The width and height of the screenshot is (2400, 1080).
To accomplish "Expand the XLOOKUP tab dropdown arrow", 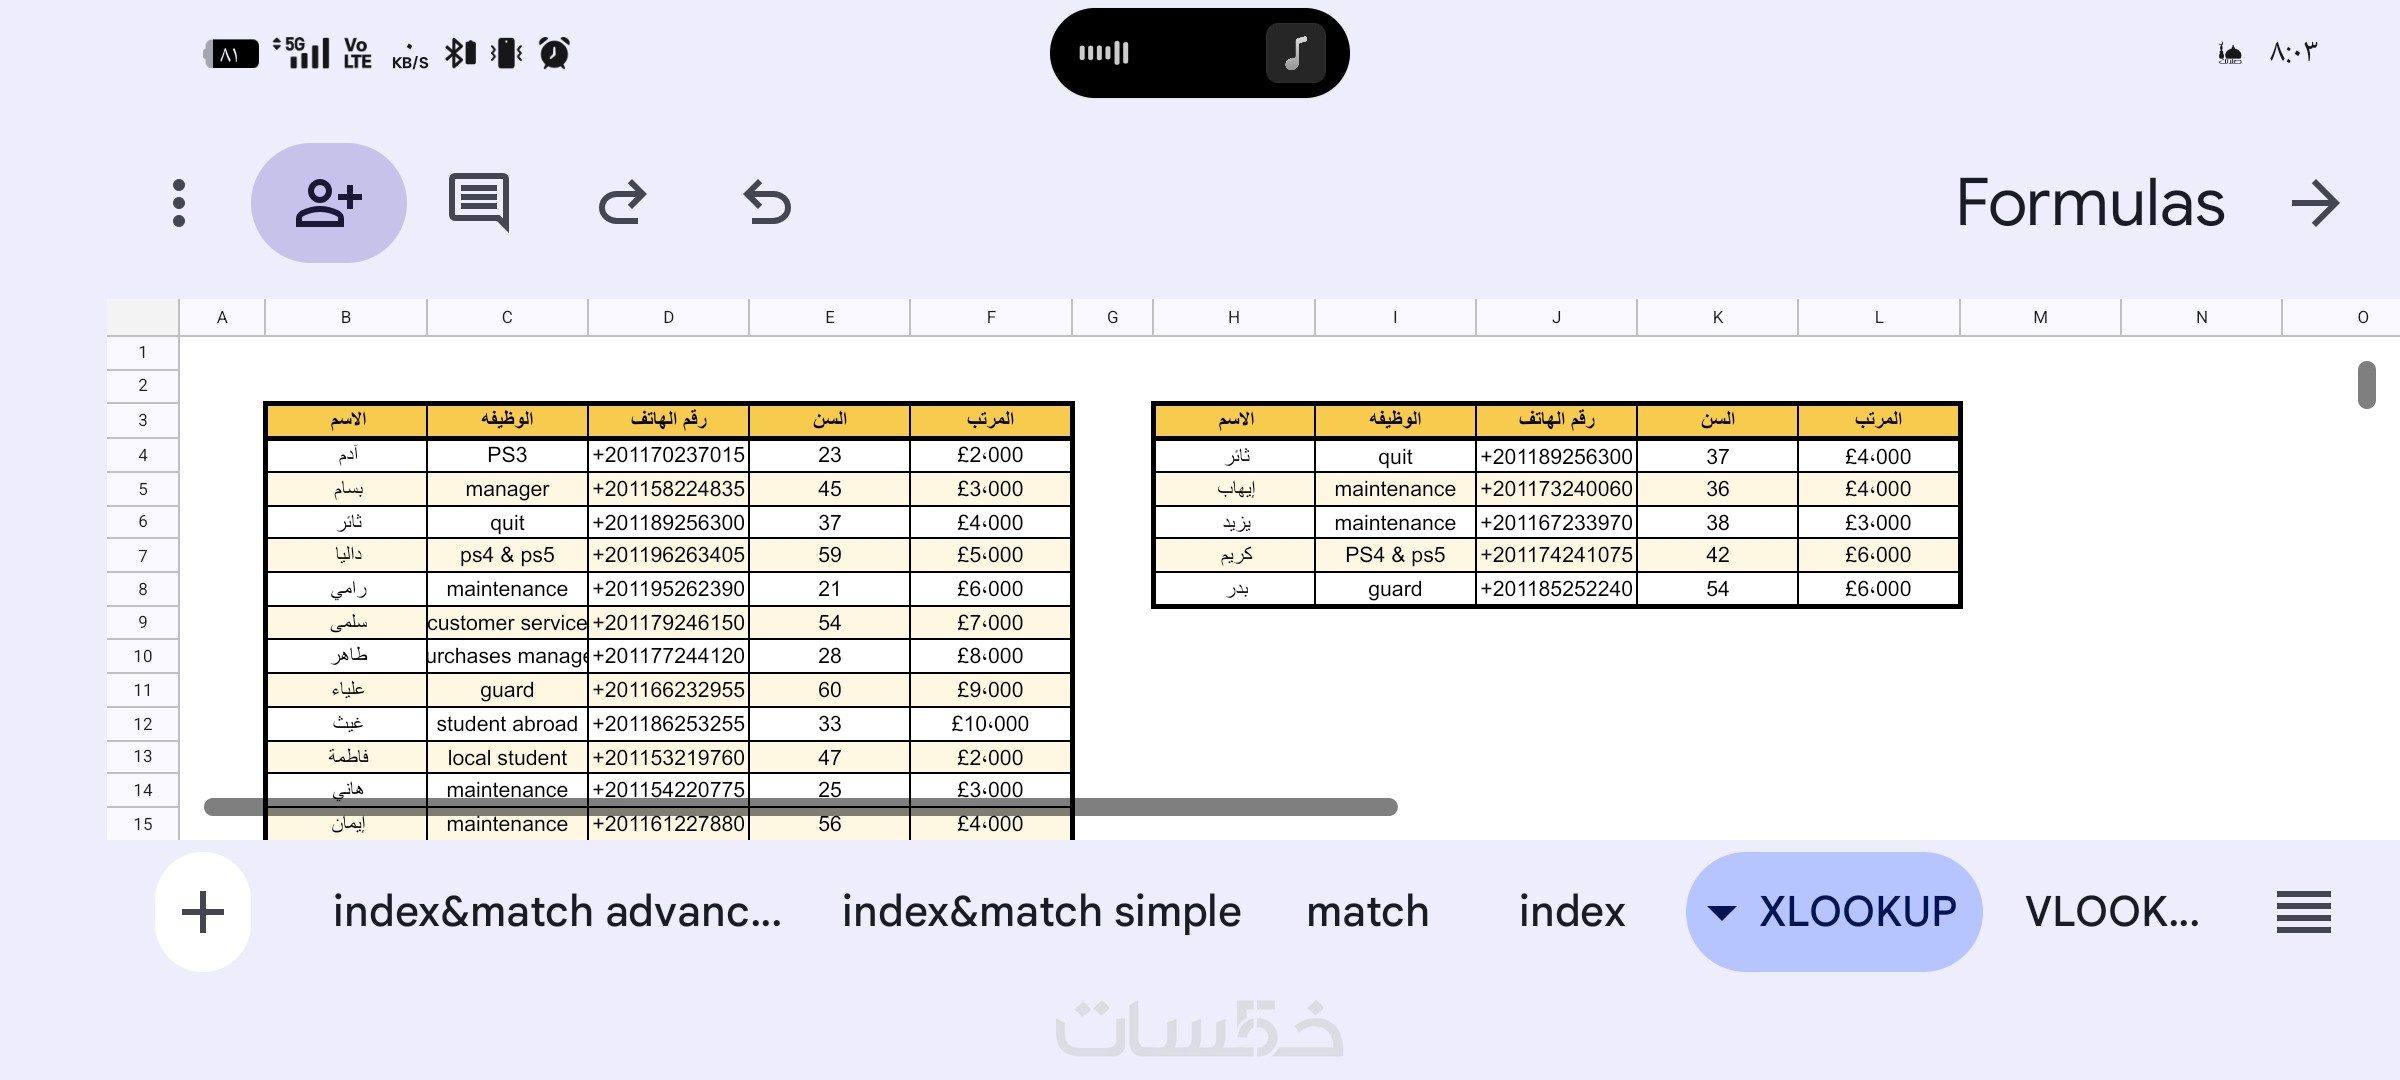I will pos(1722,912).
